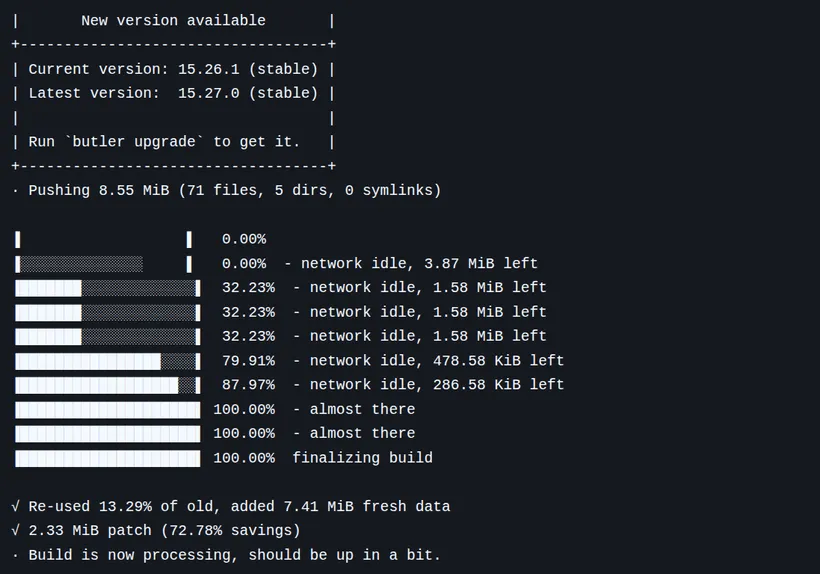
Task: Click the '478.58 KiB left' text
Action: tap(498, 361)
